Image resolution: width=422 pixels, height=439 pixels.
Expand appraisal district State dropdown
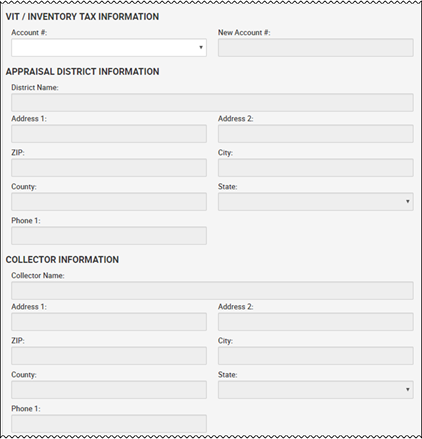point(316,202)
